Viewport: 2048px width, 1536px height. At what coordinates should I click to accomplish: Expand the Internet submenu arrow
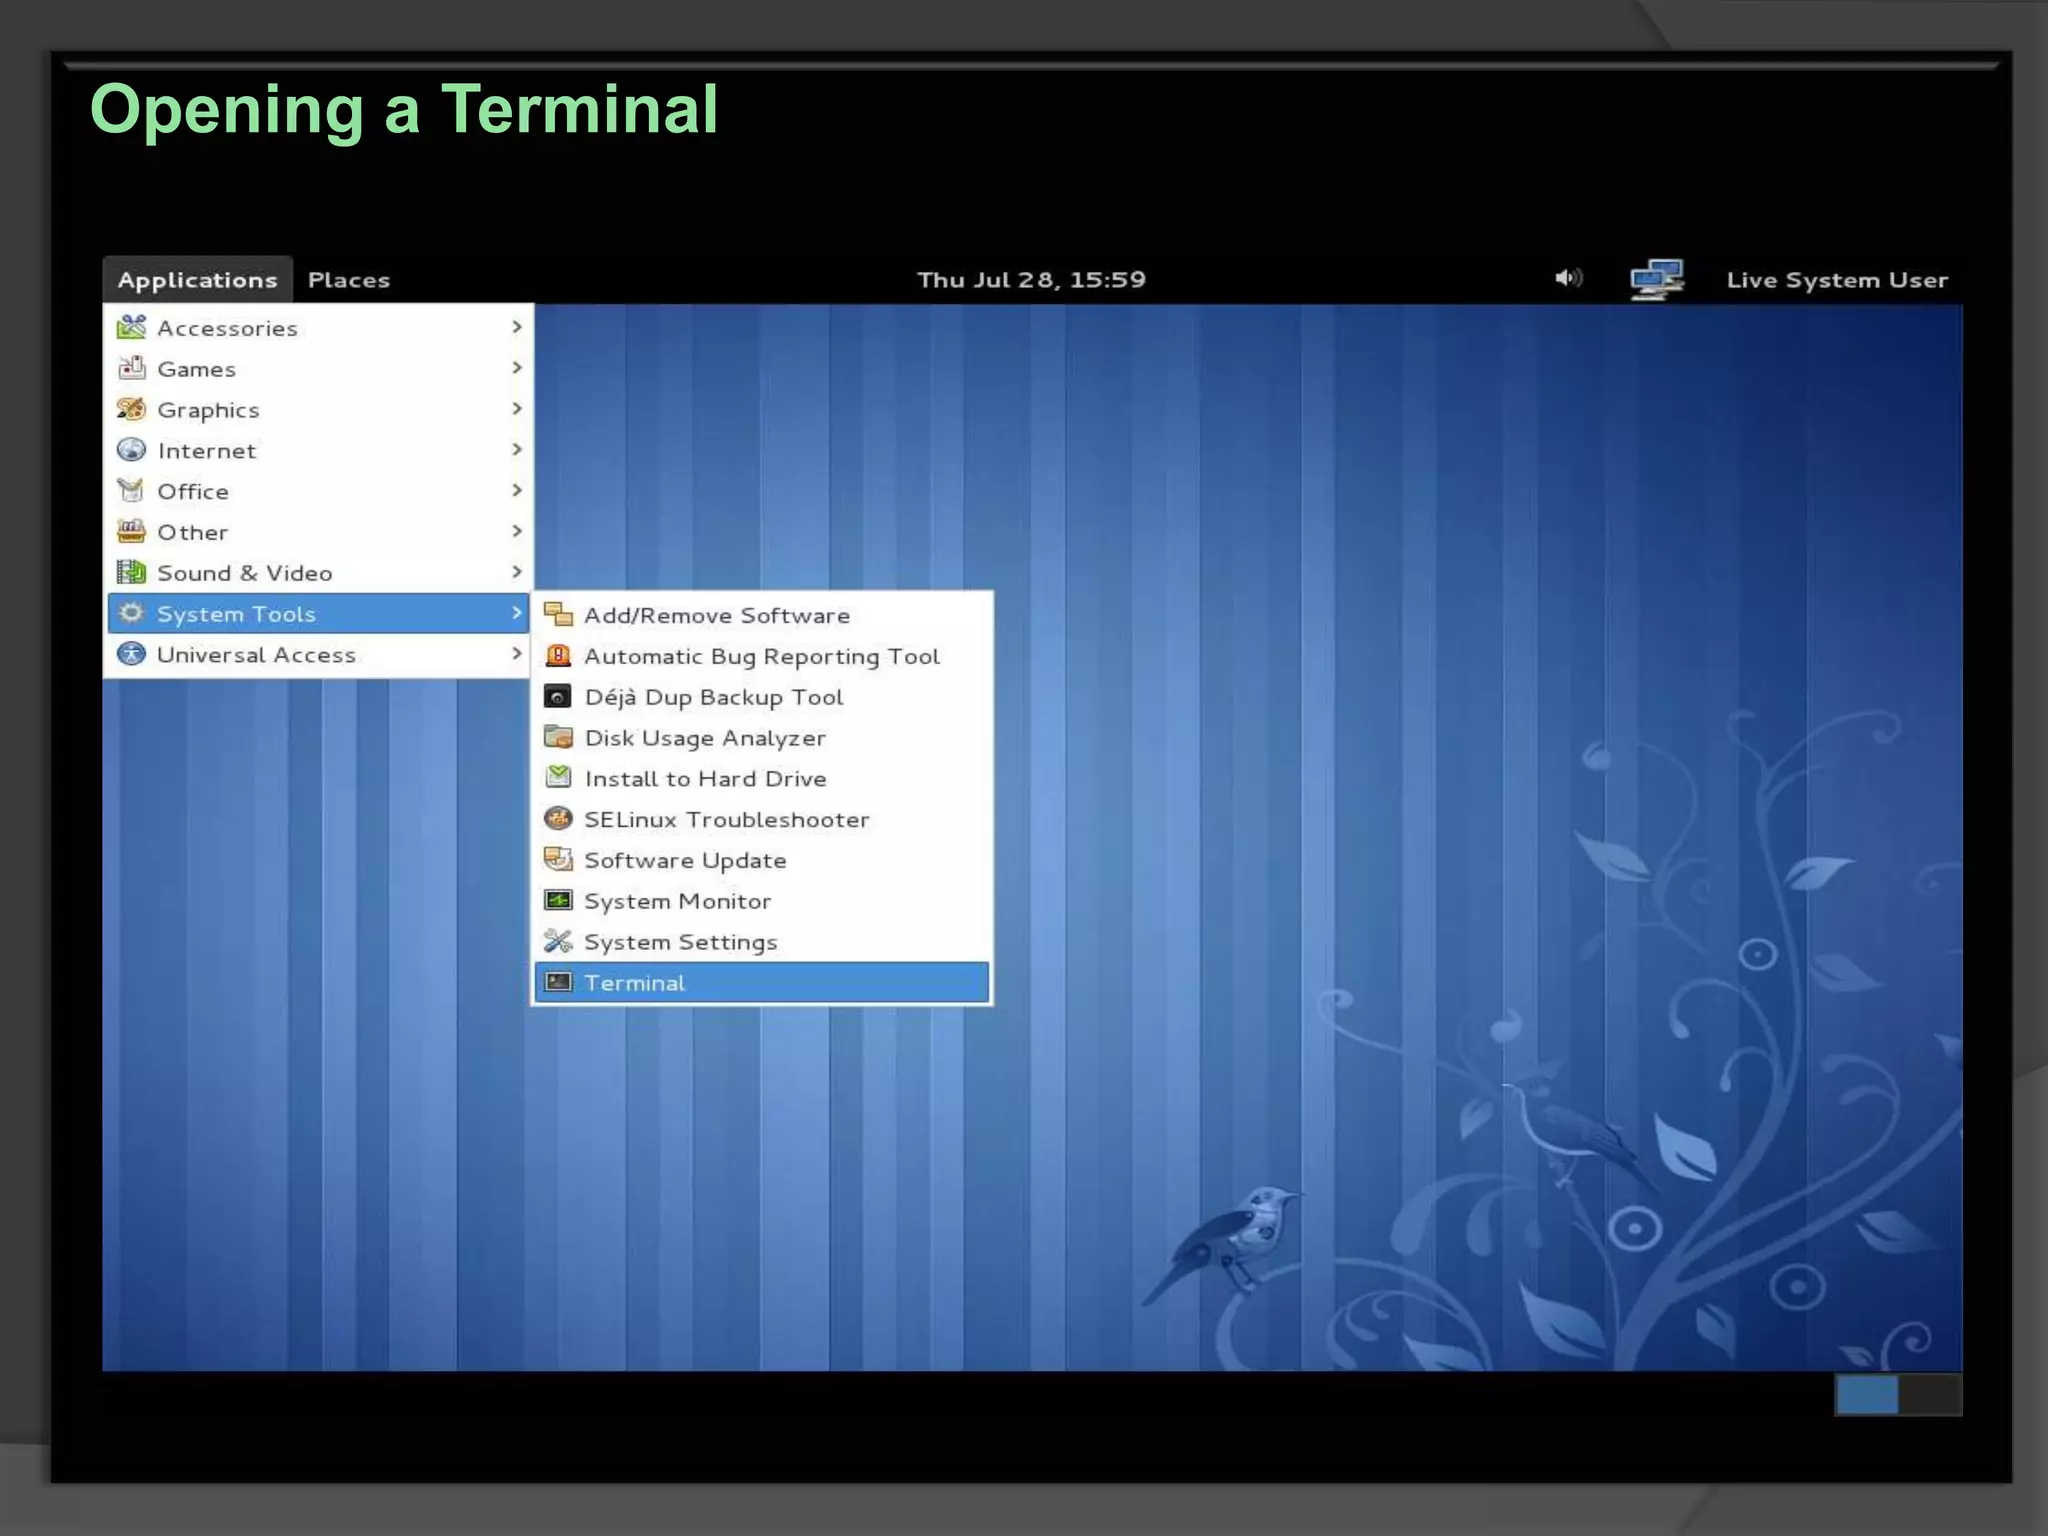tap(516, 450)
